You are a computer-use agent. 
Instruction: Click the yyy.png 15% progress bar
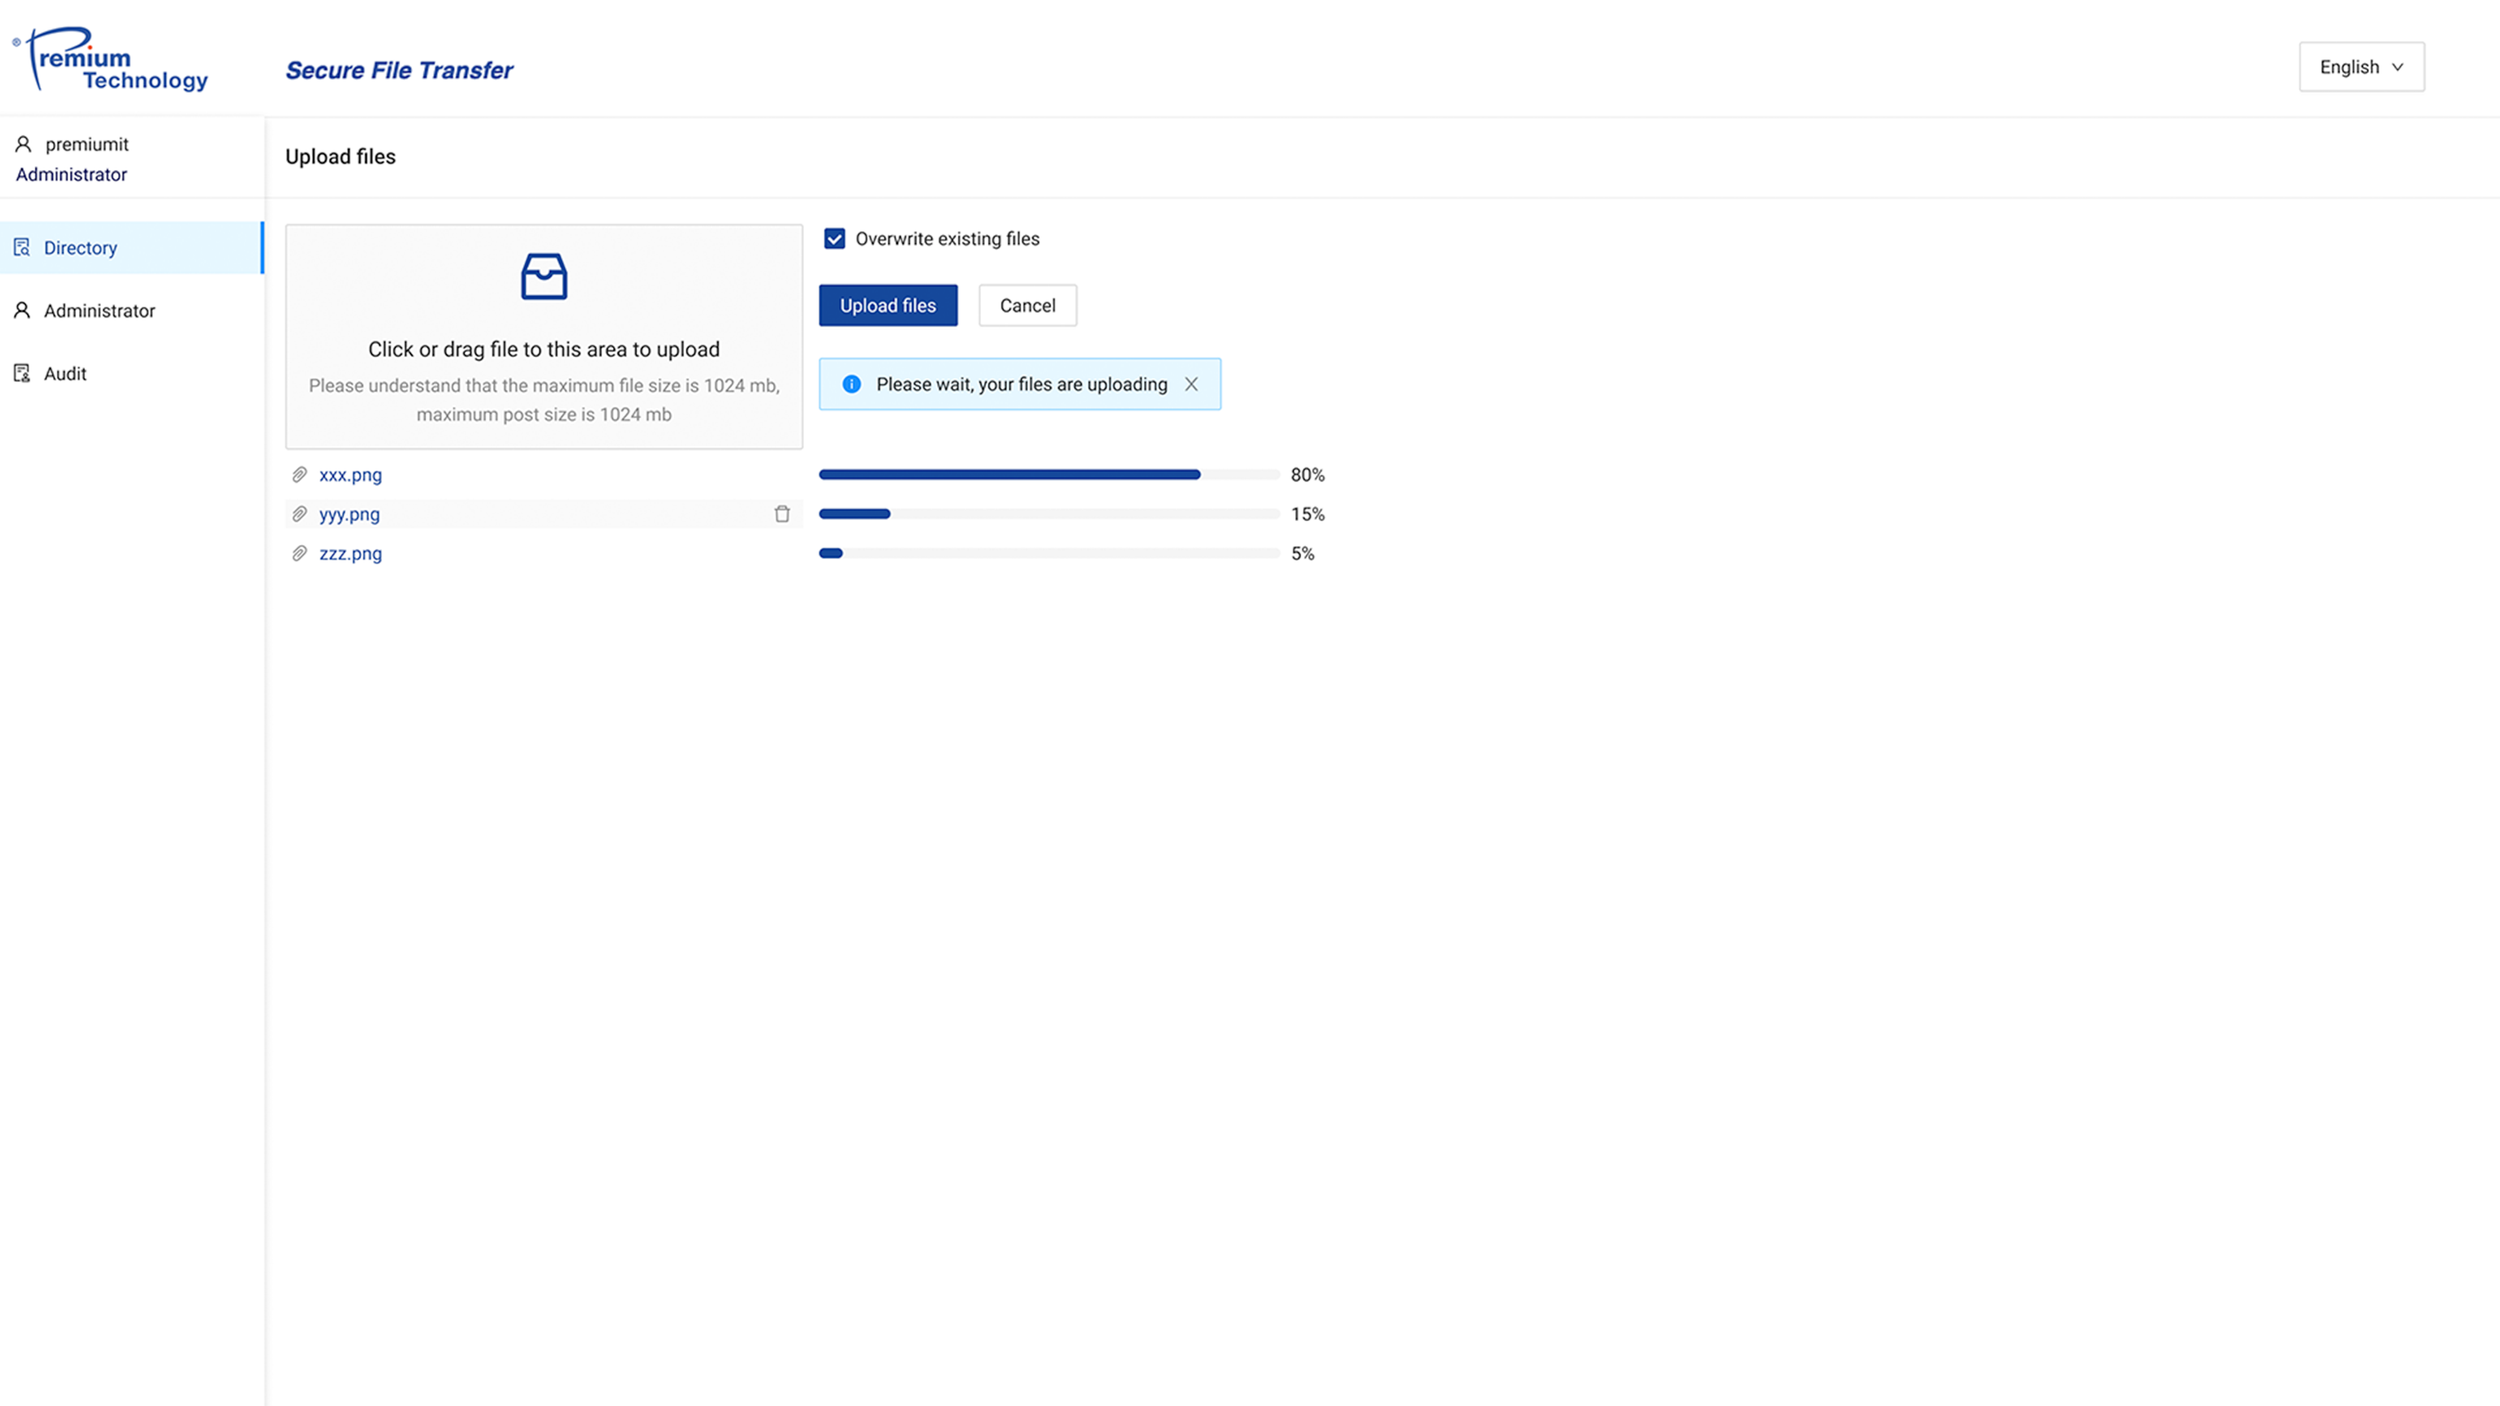(1049, 513)
